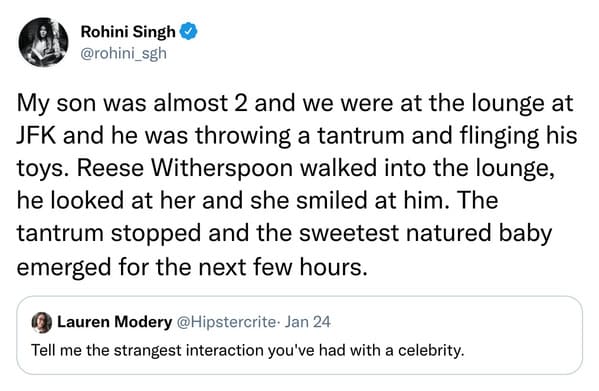This screenshot has height=391, width=599.
Task: Click the 'Tell me the strangest interaction' text
Action: coord(147,350)
